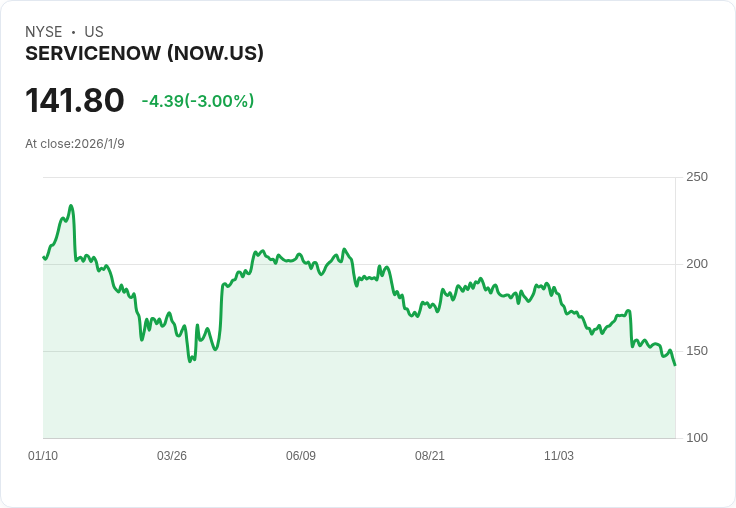Select the 08/21 date on x-axis
736x508 pixels.
430,456
